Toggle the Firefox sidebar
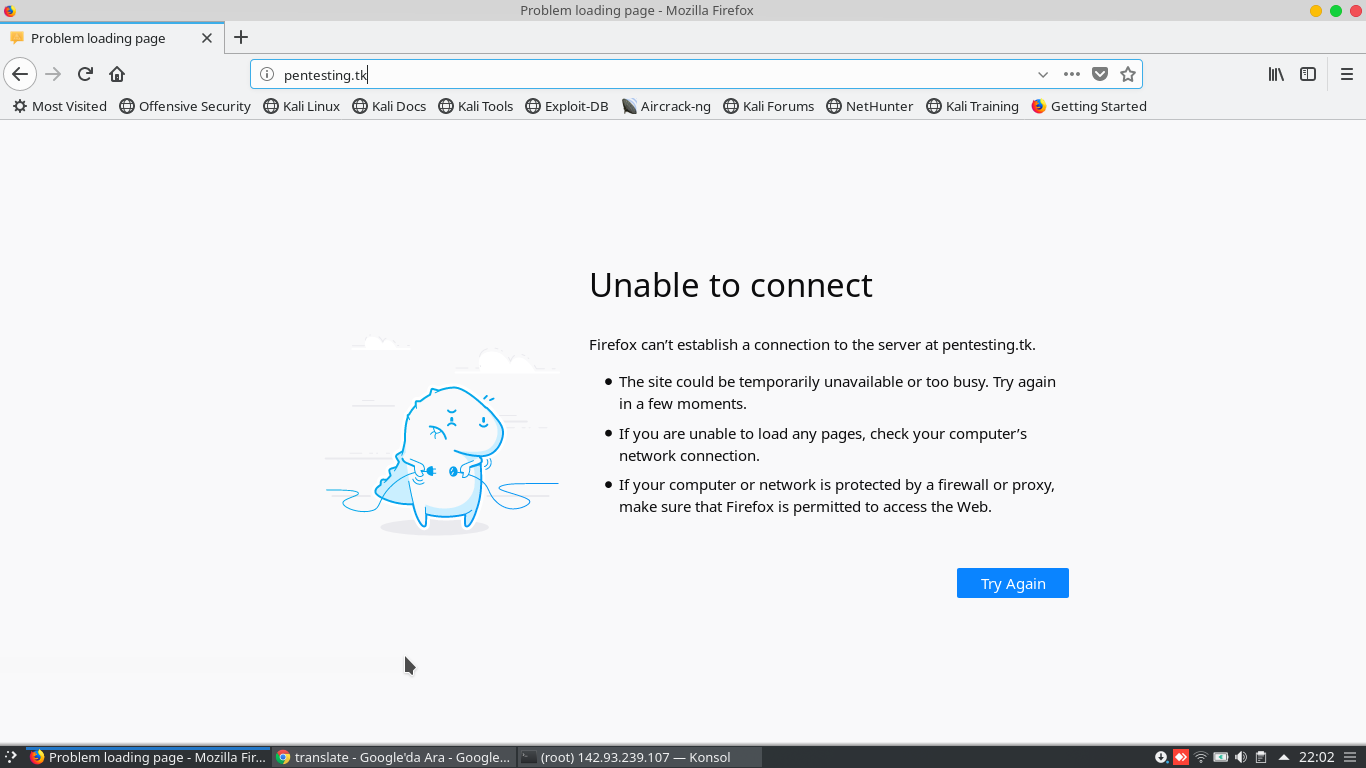The width and height of the screenshot is (1366, 768). pos(1308,74)
